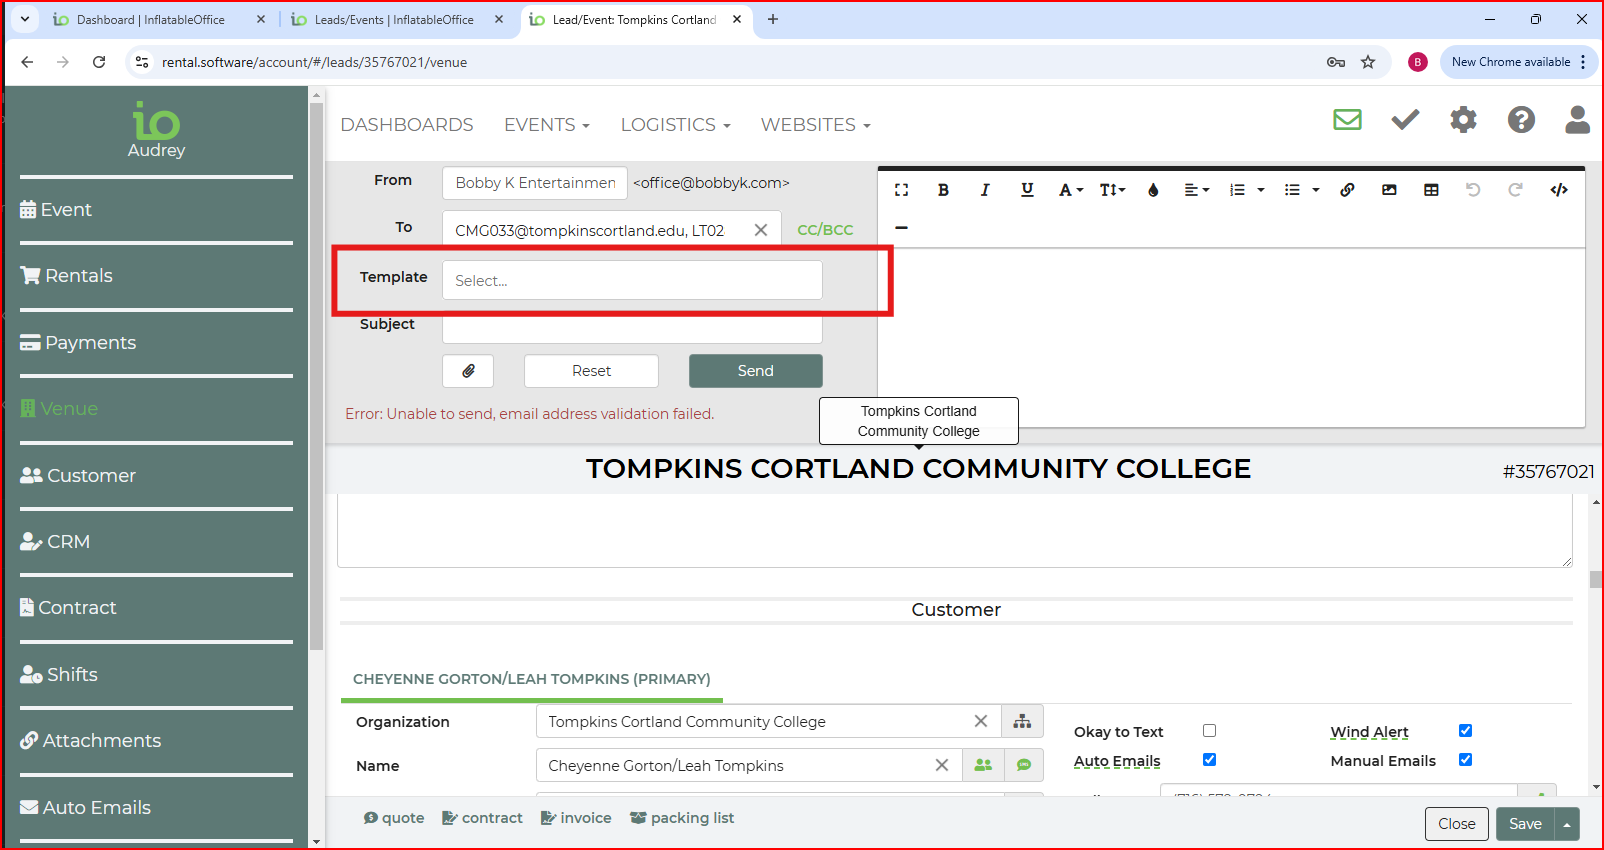
Task: Open the font size dropdown
Action: tap(1112, 190)
